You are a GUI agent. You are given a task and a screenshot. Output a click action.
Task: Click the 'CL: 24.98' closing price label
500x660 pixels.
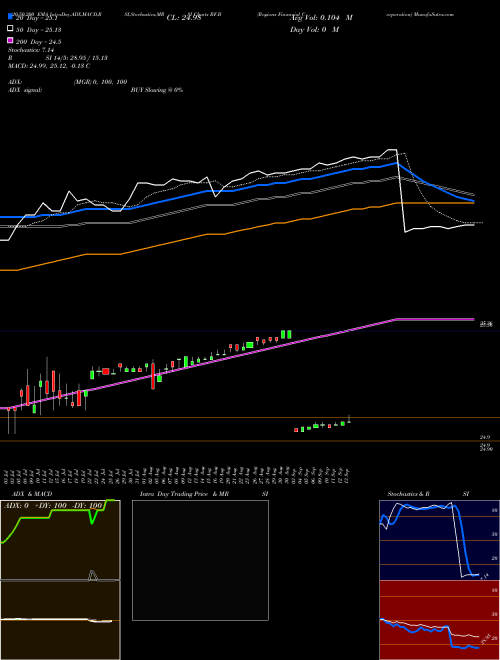point(184,18)
